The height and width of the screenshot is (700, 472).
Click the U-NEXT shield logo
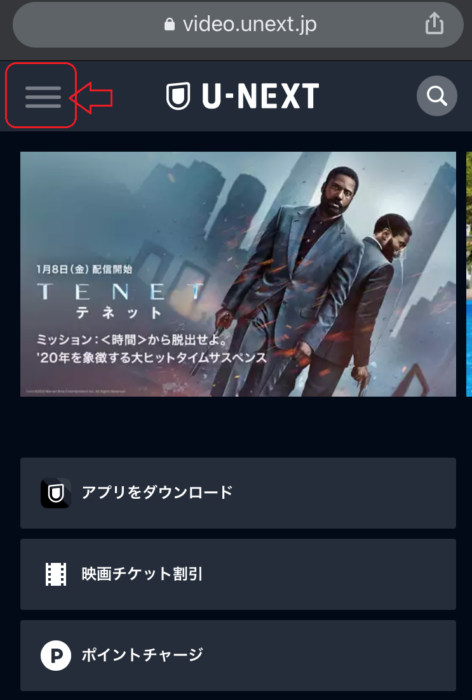178,96
